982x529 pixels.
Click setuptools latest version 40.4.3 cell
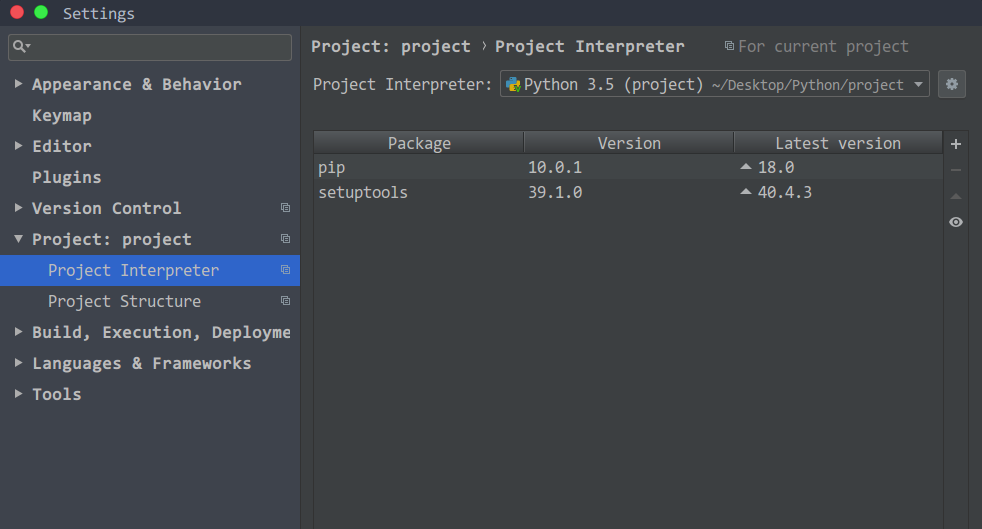tap(785, 192)
